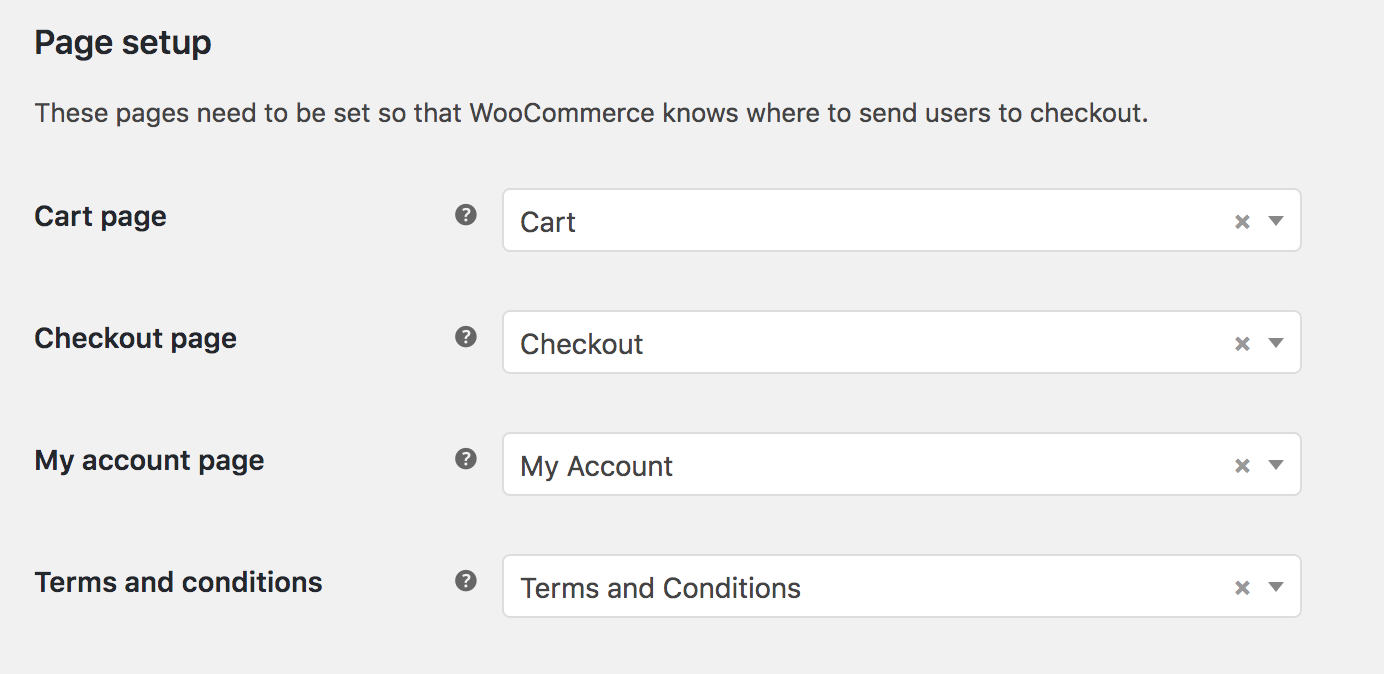The image size is (1384, 674).
Task: Remove the Terms and Conditions selection
Action: [x=1241, y=586]
